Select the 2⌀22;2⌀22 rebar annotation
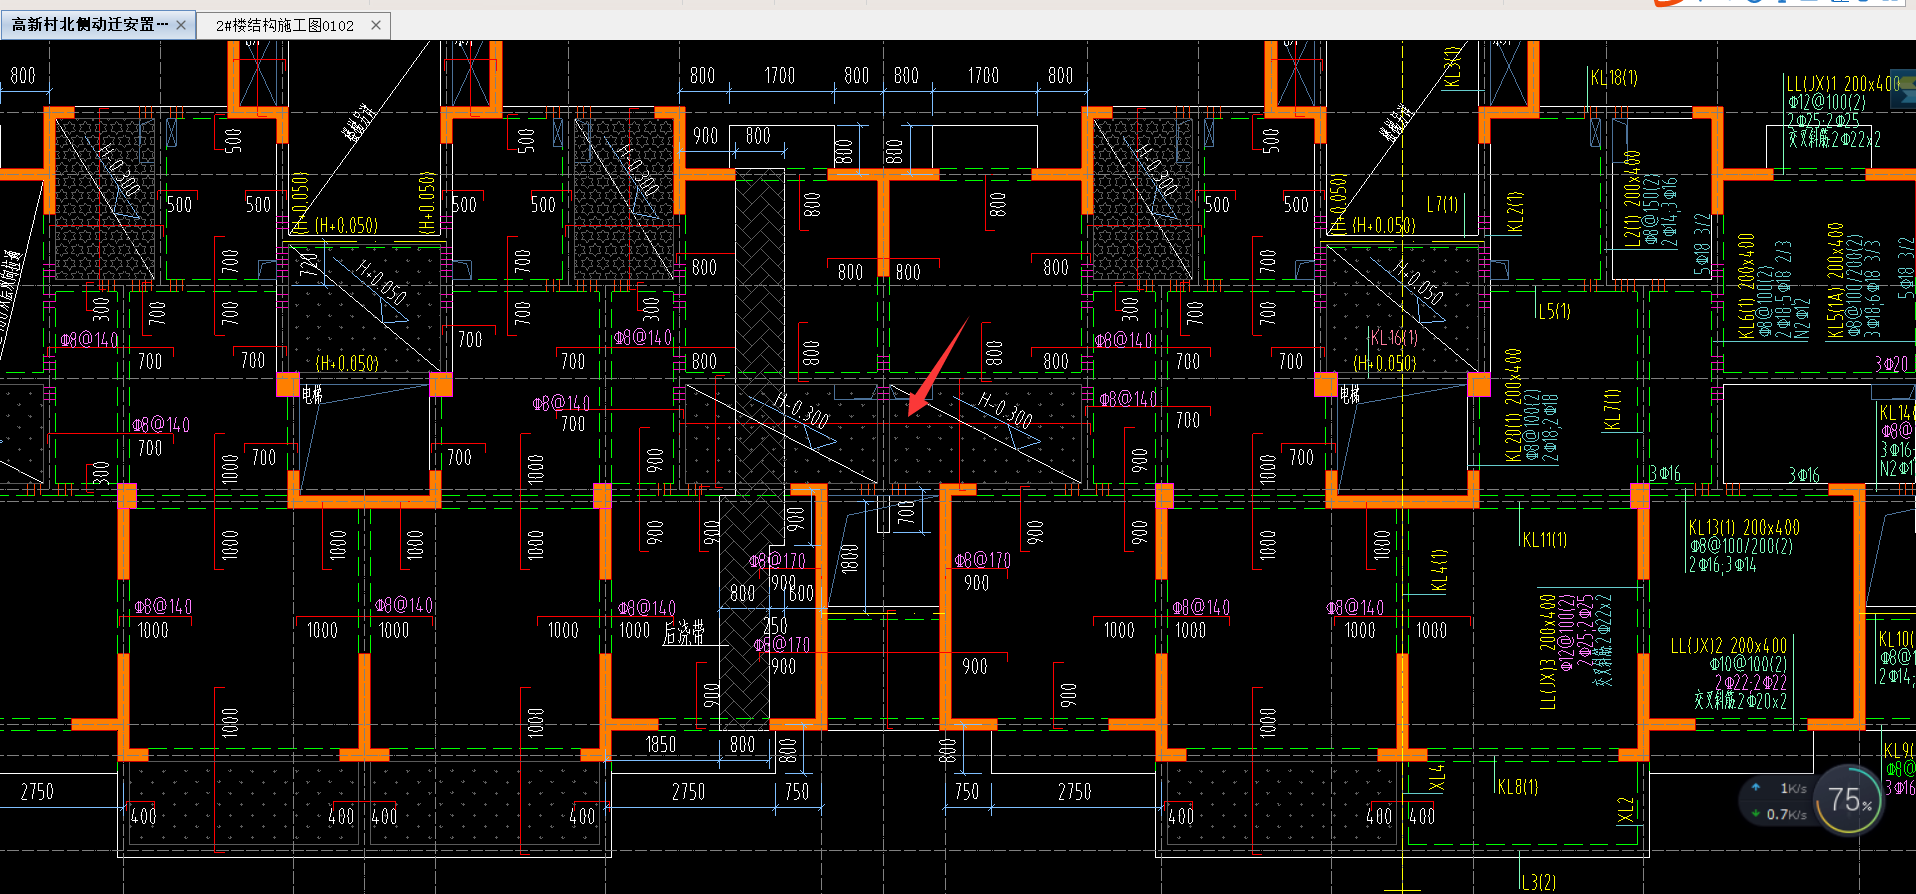This screenshot has height=894, width=1916. [1750, 682]
